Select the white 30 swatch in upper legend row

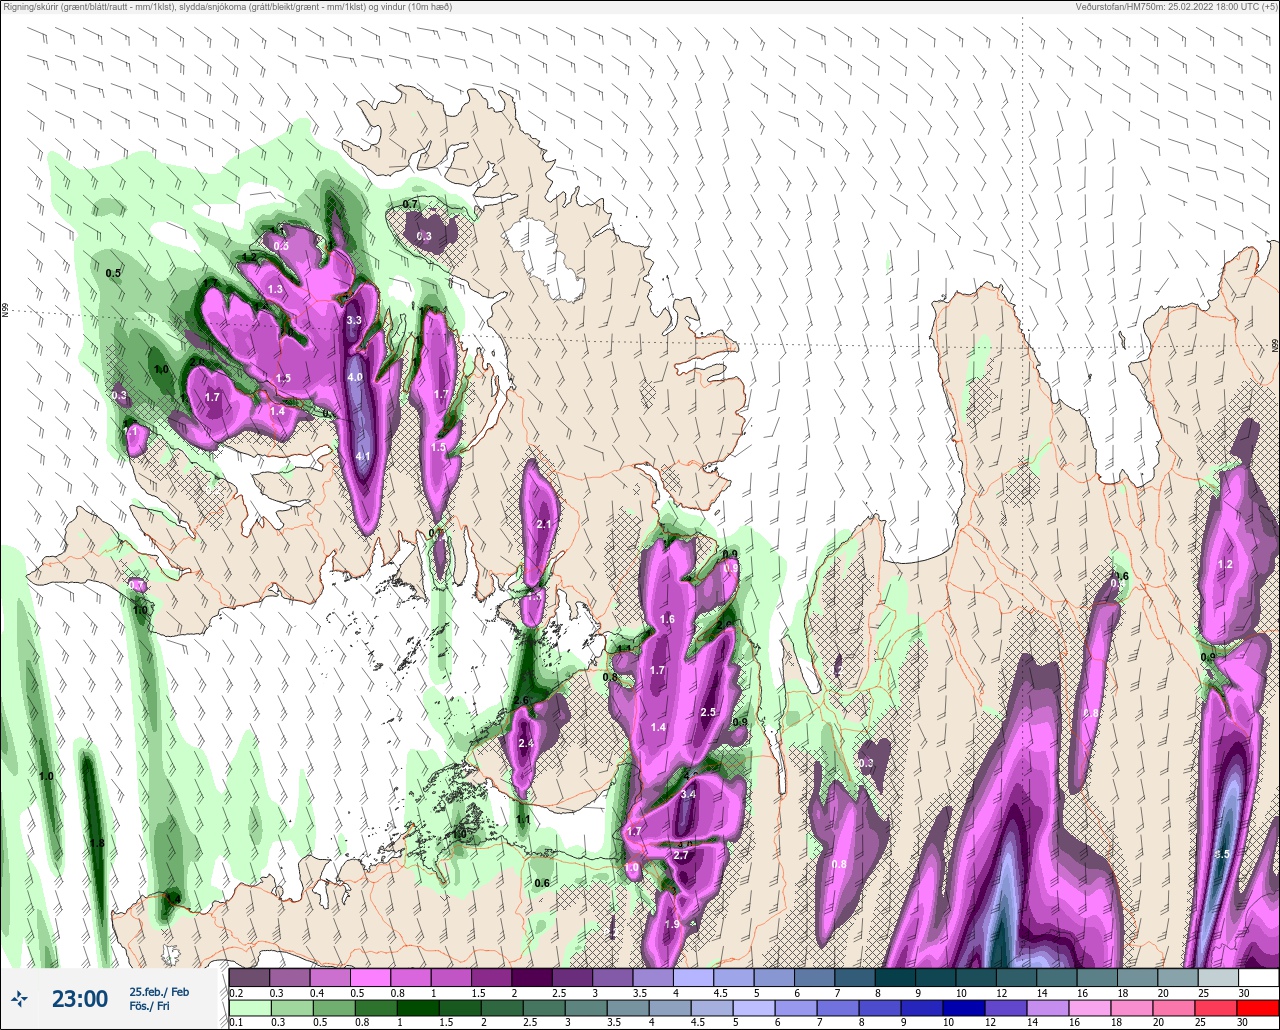point(1257,977)
